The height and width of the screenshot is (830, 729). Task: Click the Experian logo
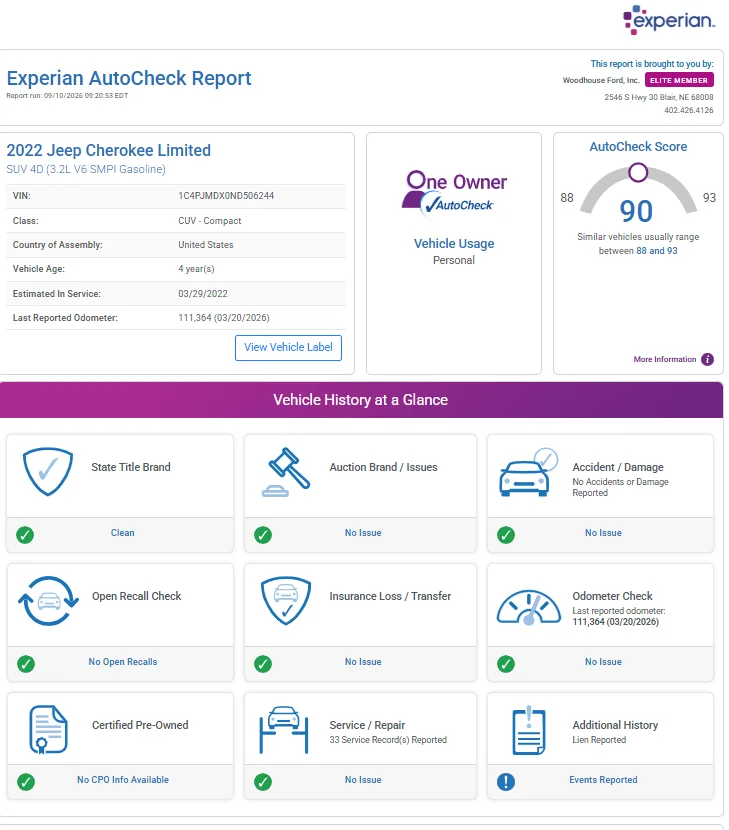point(669,20)
